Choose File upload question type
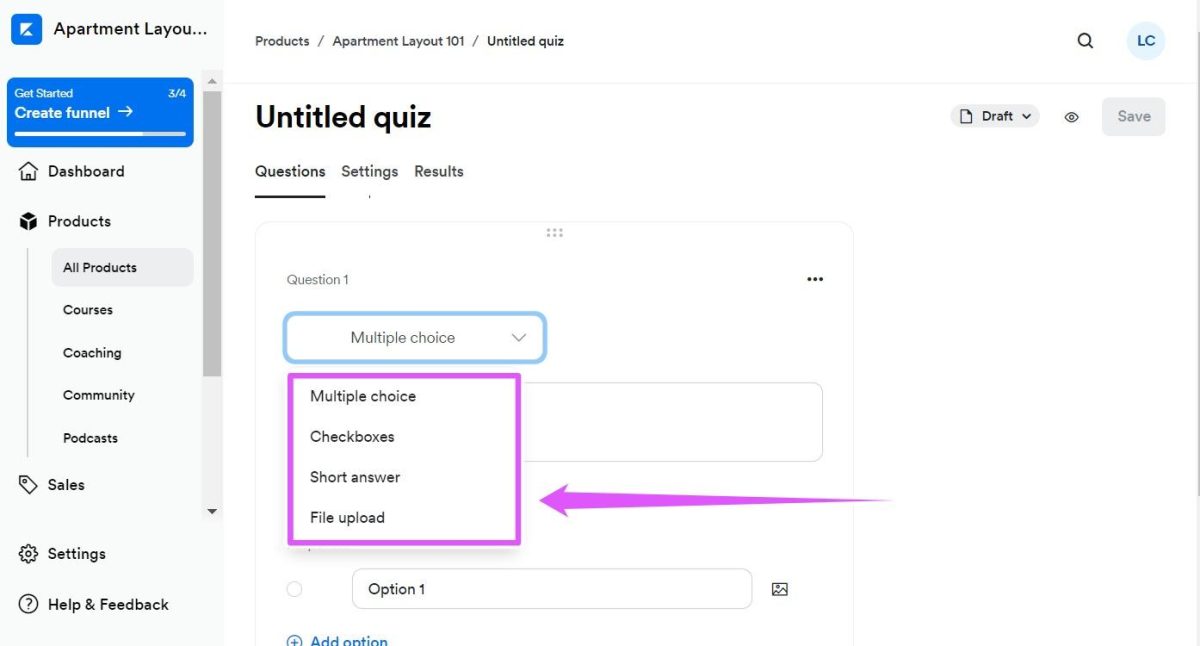Screen dimensions: 1200x646 (347, 518)
